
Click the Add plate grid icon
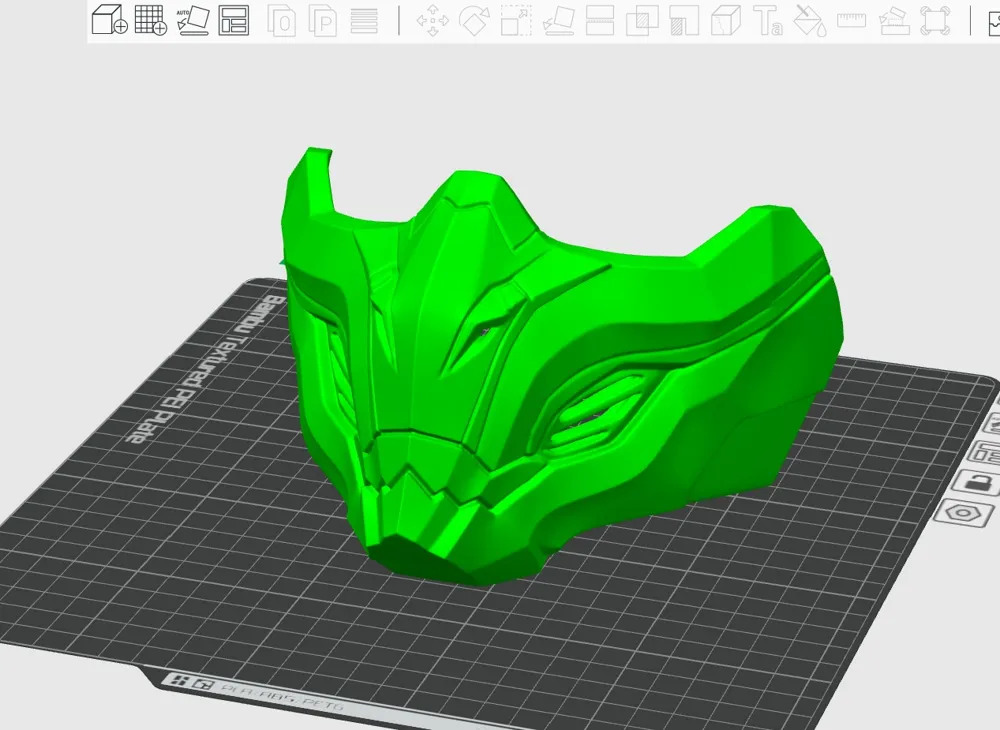click(x=151, y=20)
